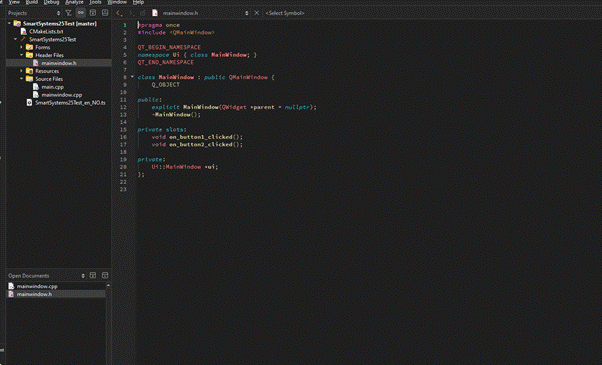This screenshot has width=602, height=365.
Task: Select the Forms folder label
Action: (43, 47)
